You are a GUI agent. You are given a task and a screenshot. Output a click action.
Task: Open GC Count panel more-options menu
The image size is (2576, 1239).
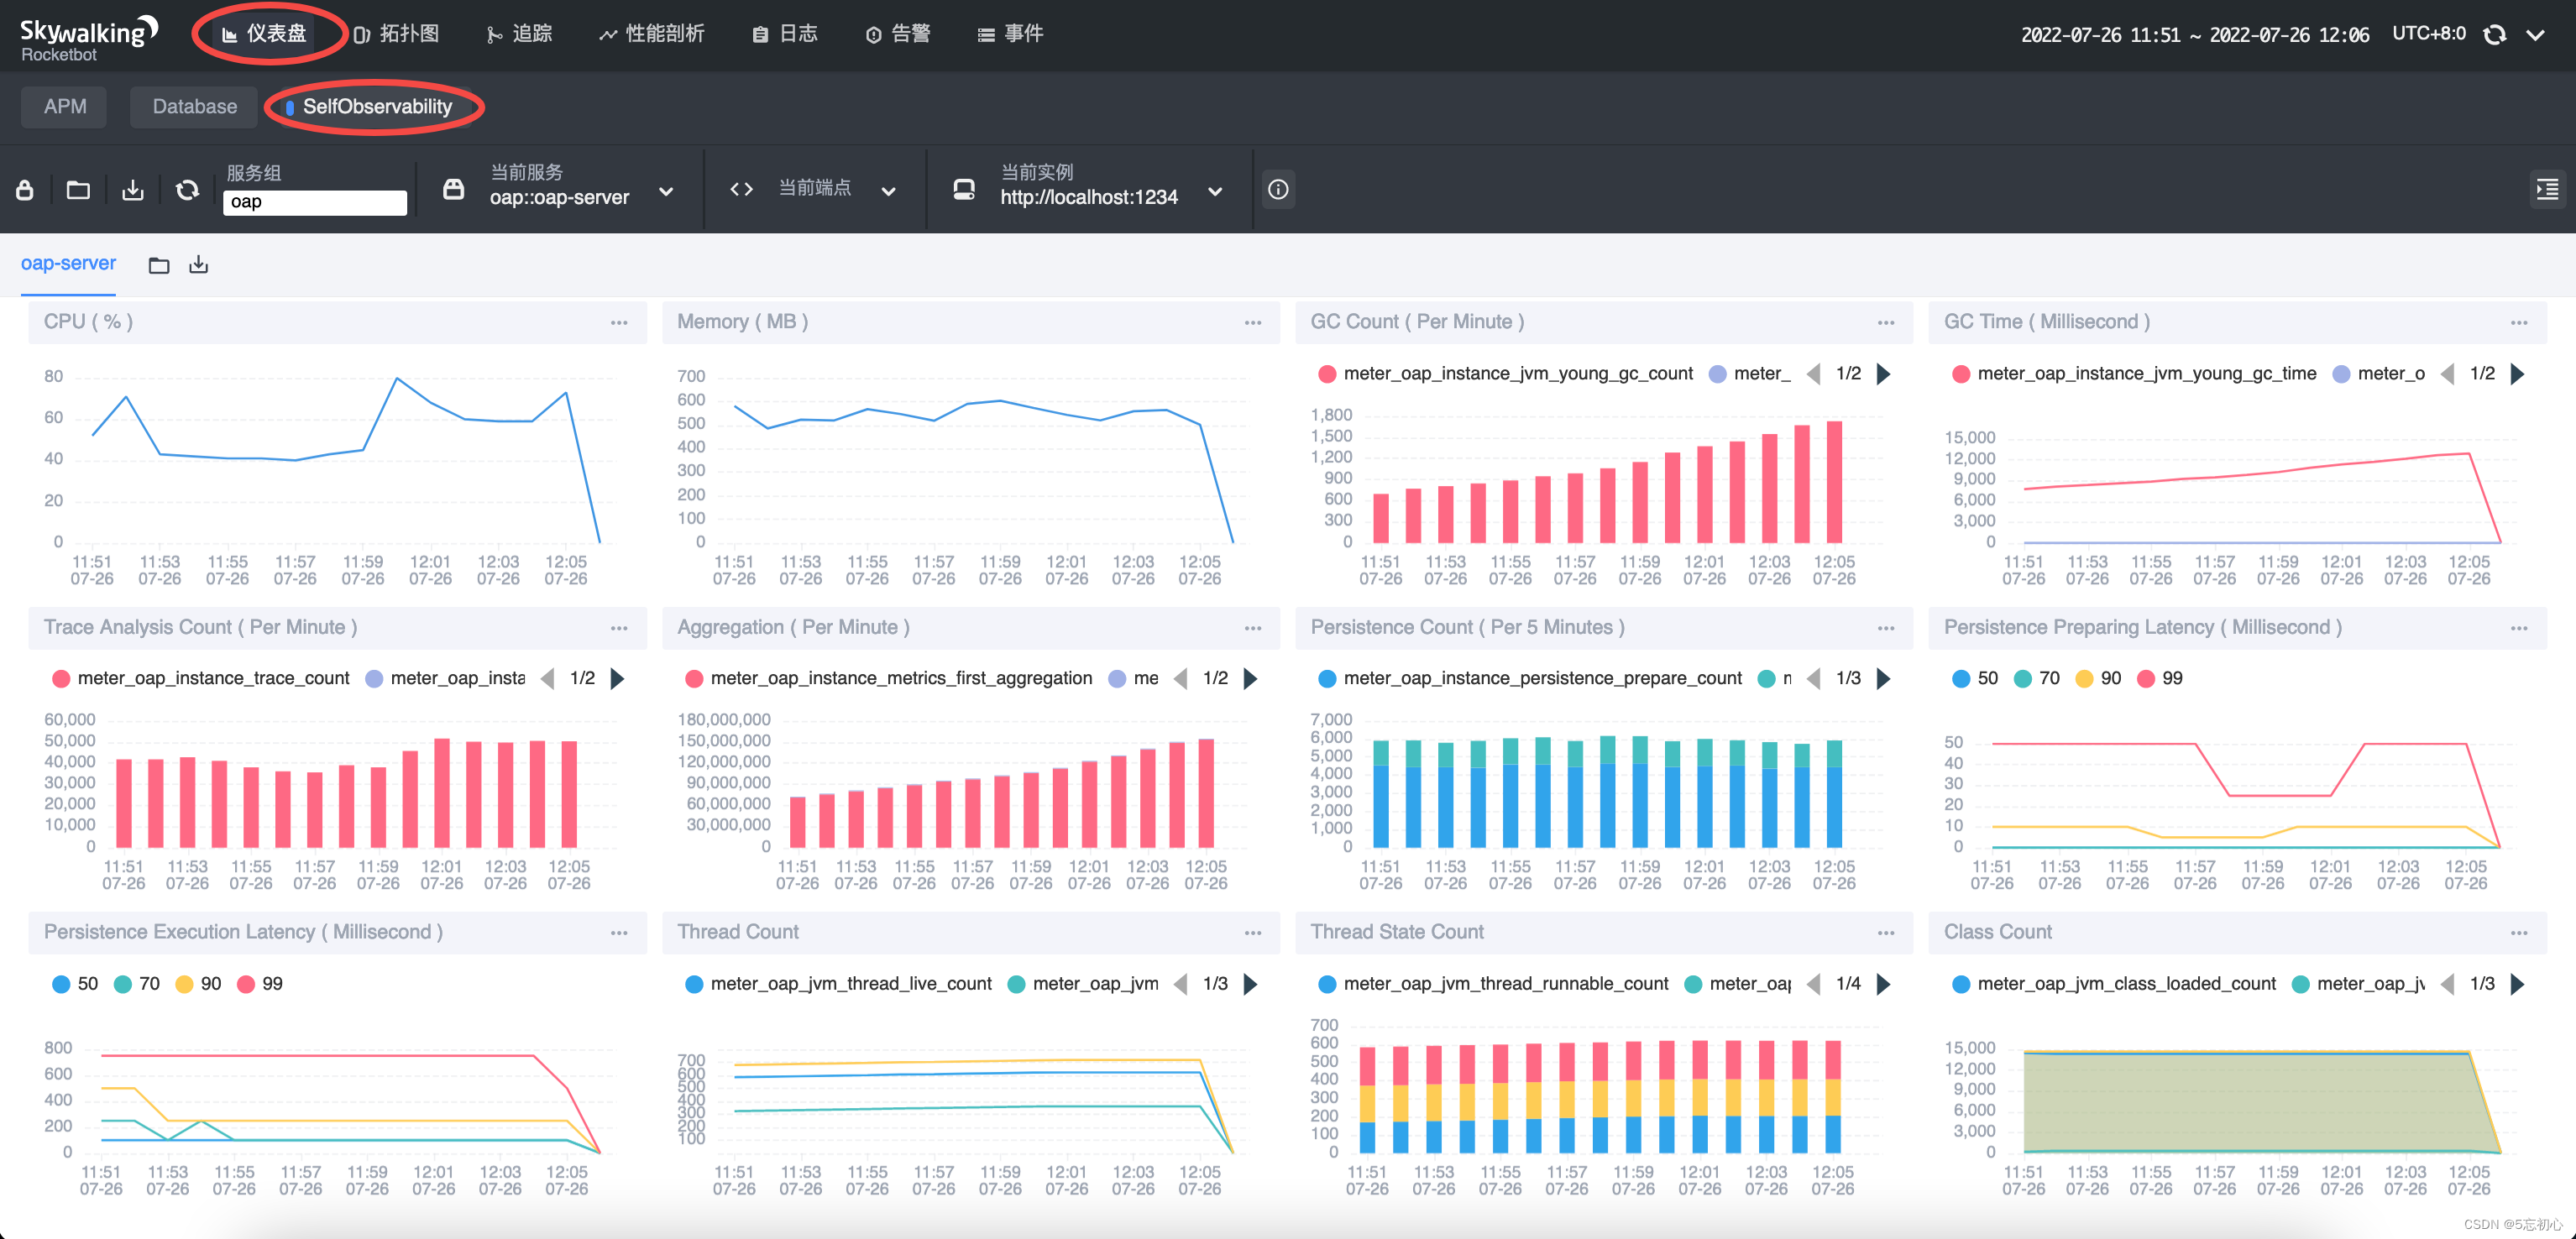point(1885,322)
